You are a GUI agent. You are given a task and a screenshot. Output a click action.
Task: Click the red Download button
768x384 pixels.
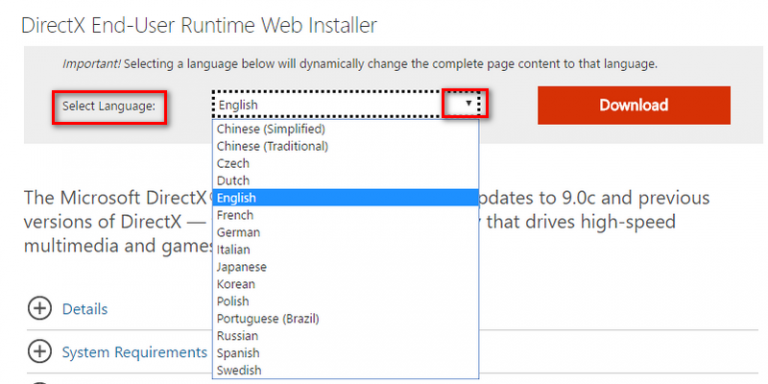[634, 105]
